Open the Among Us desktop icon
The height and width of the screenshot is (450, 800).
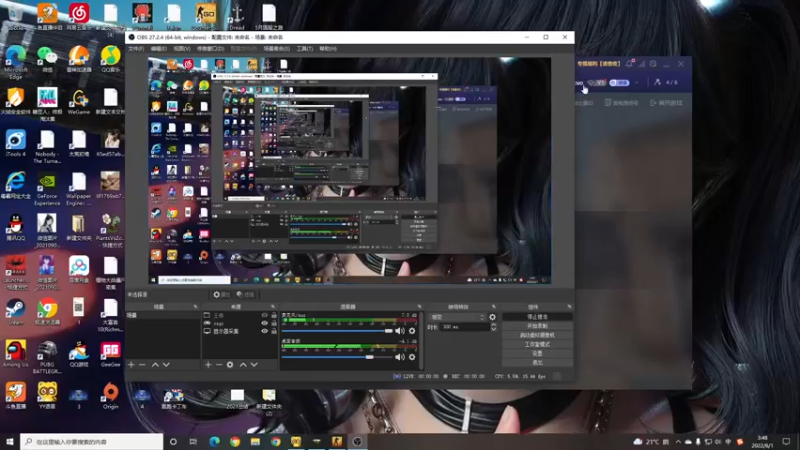(x=15, y=354)
